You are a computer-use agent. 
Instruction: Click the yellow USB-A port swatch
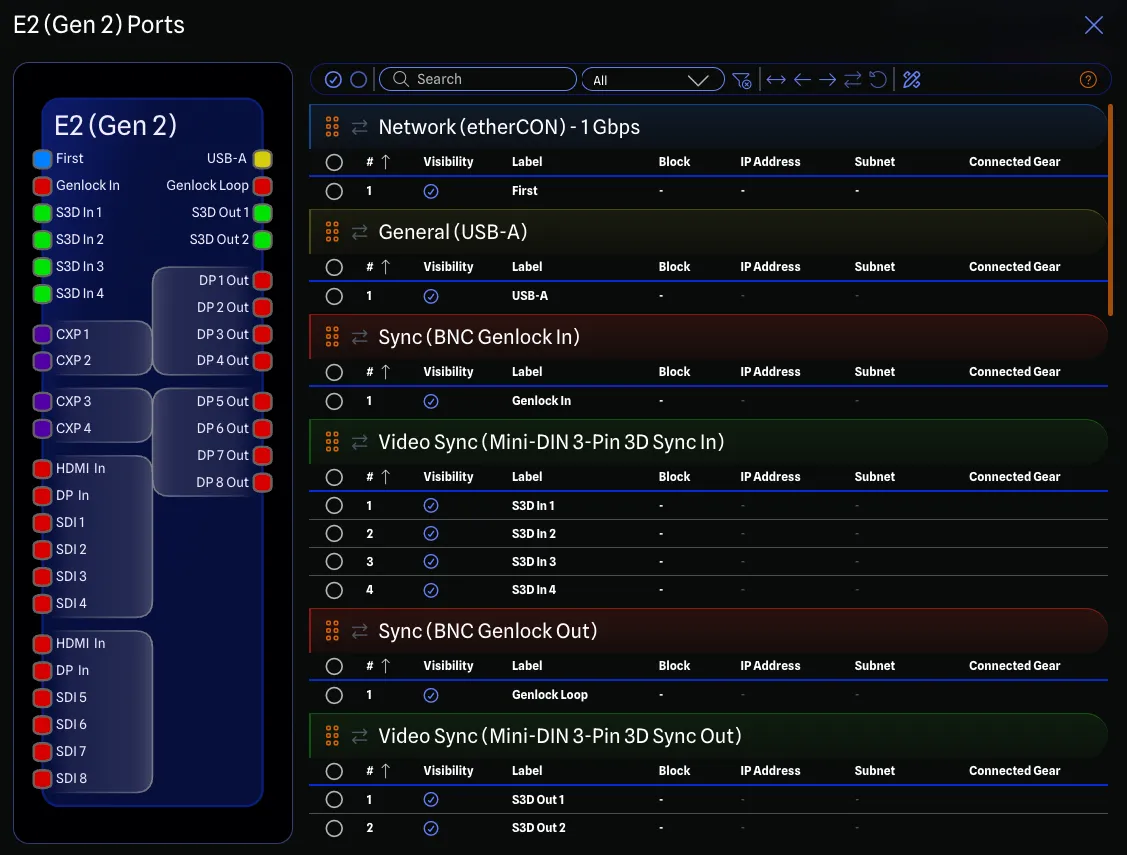tap(262, 159)
